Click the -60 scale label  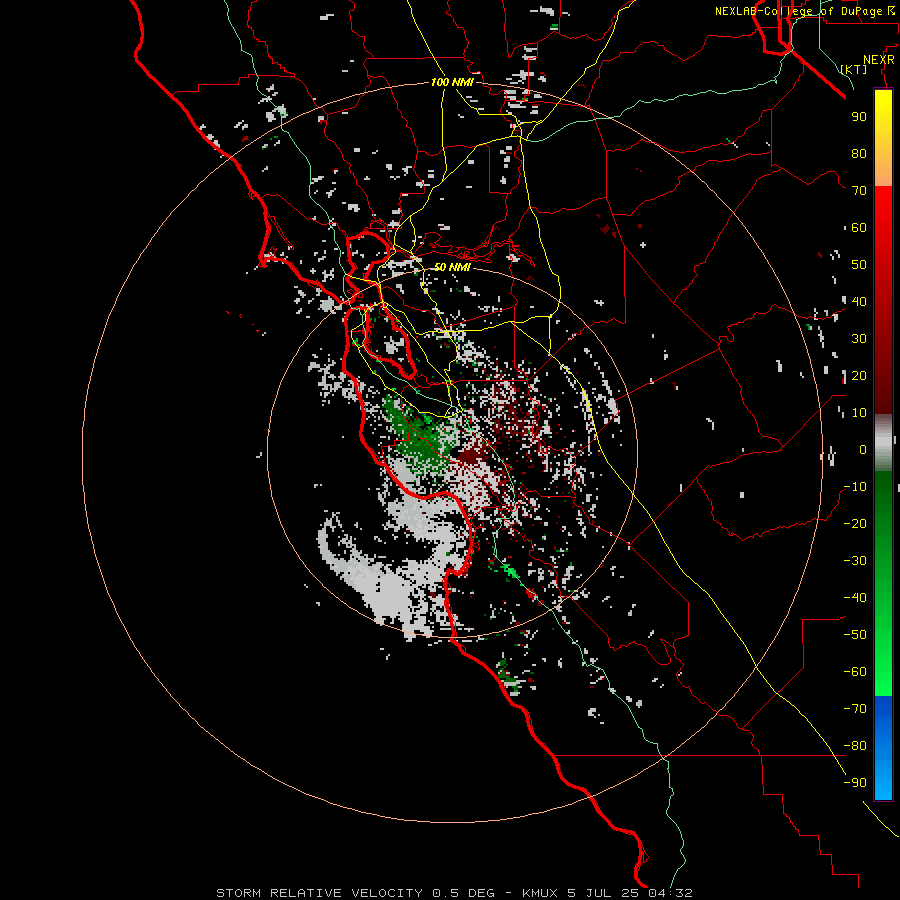(855, 672)
